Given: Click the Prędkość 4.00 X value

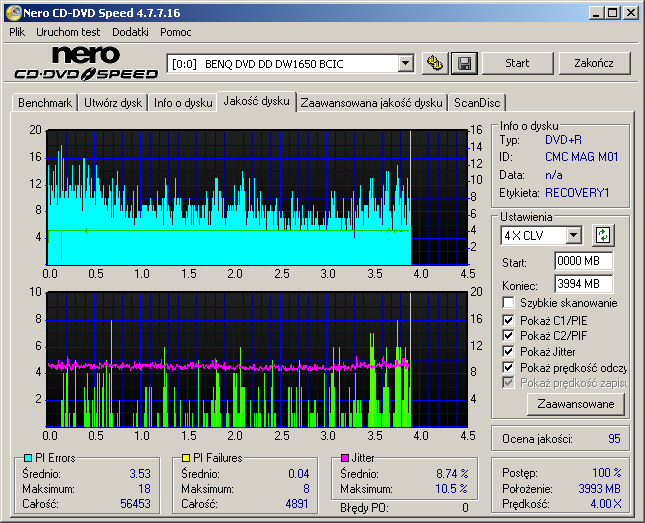Looking at the screenshot, I should coord(606,504).
